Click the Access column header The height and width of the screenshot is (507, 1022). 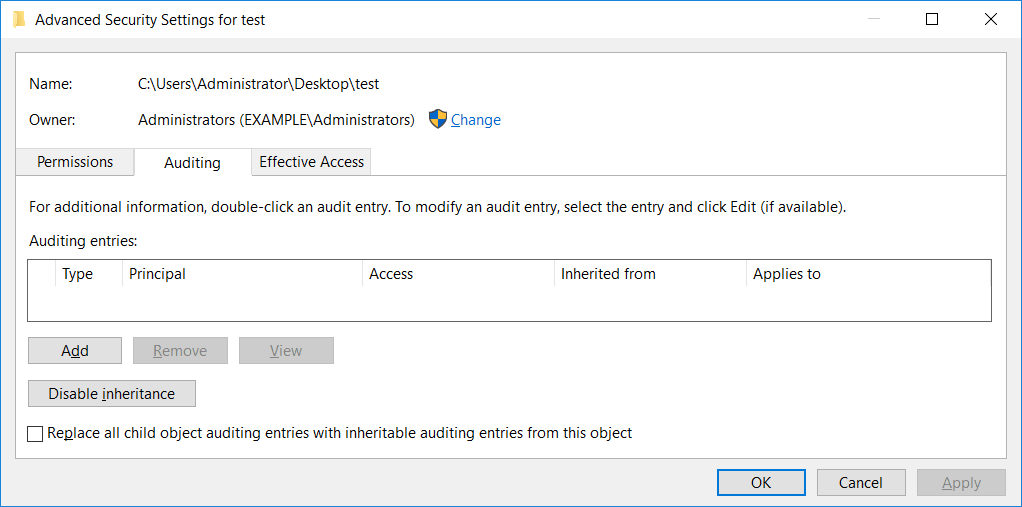(x=458, y=274)
